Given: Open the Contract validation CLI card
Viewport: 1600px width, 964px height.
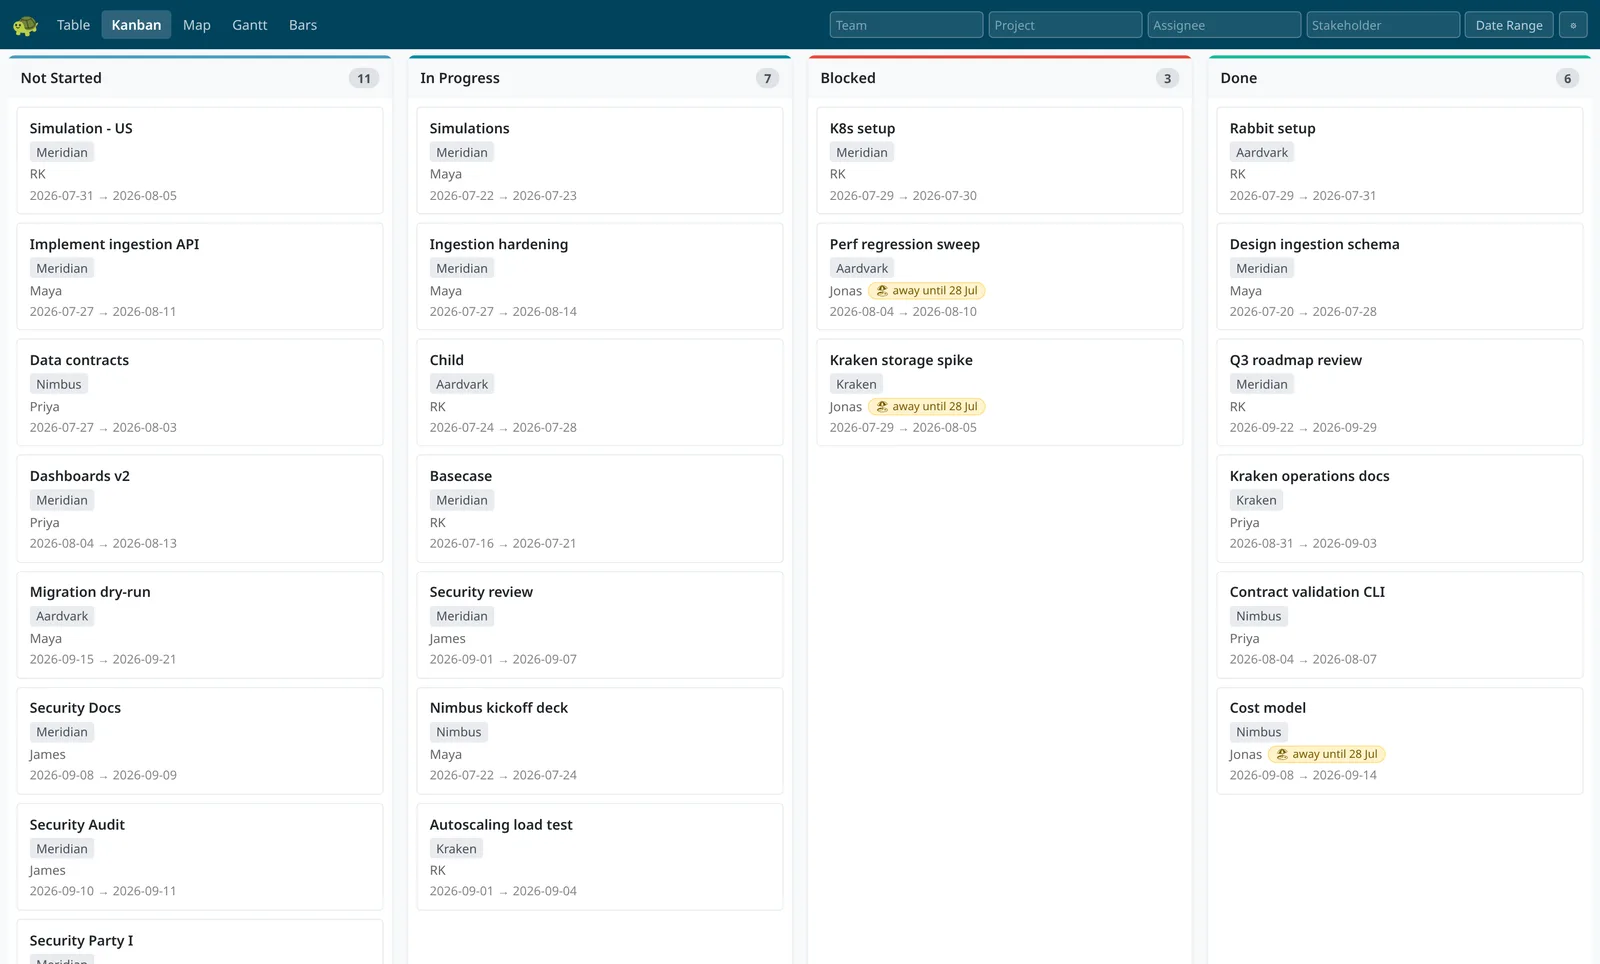Looking at the screenshot, I should 1400,625.
